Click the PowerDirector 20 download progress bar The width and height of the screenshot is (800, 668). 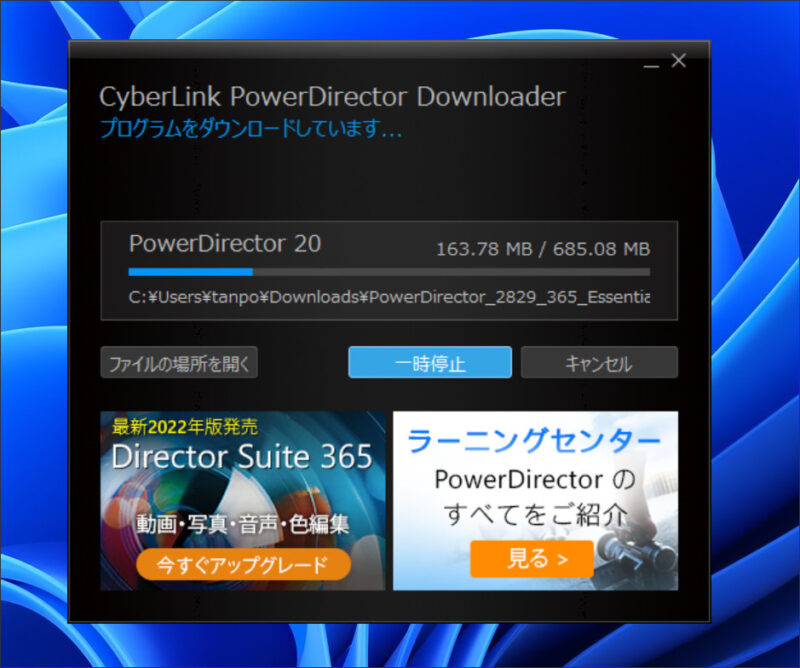[x=389, y=272]
